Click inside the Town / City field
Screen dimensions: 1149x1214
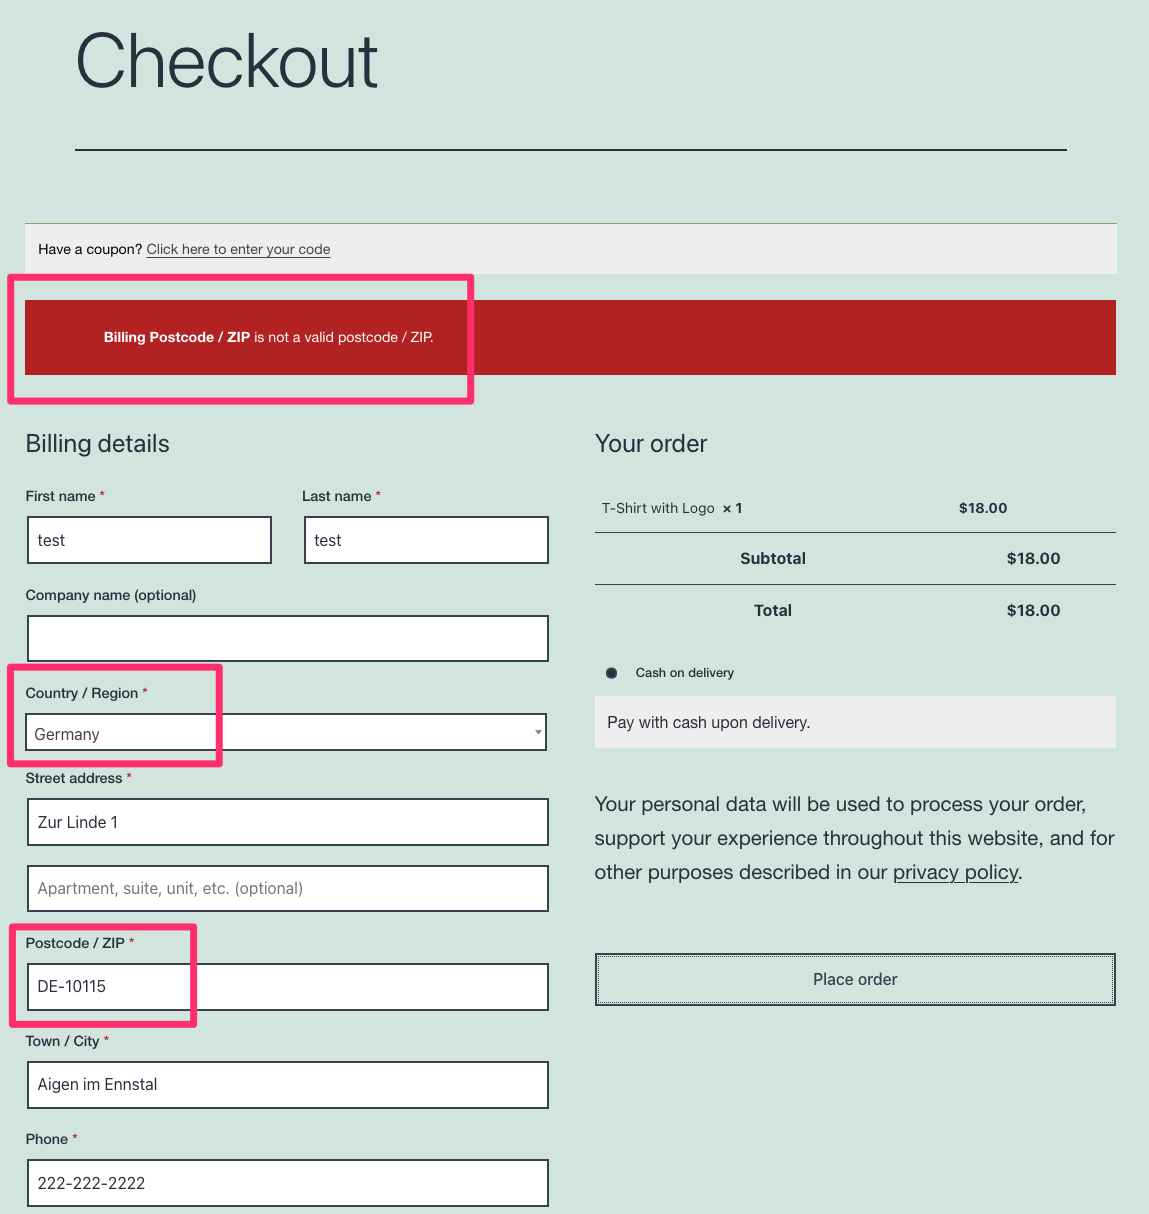[x=287, y=1085]
